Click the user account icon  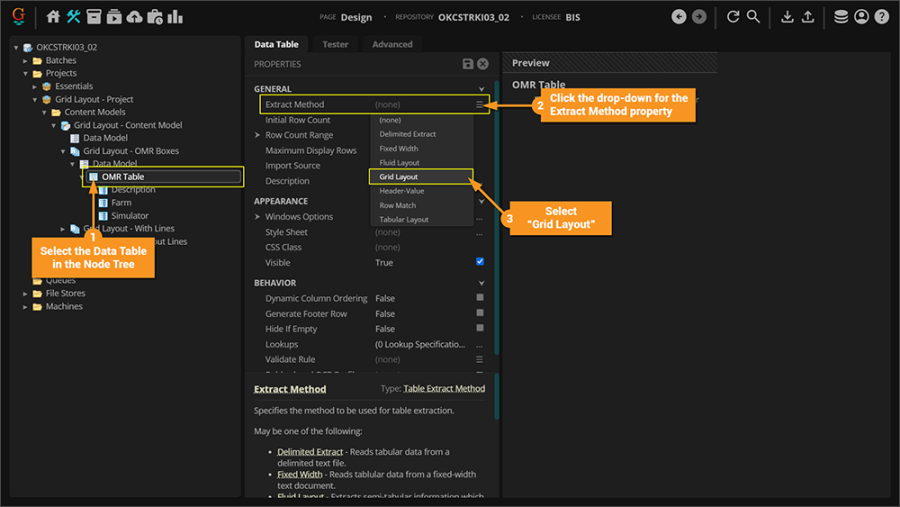(862, 17)
